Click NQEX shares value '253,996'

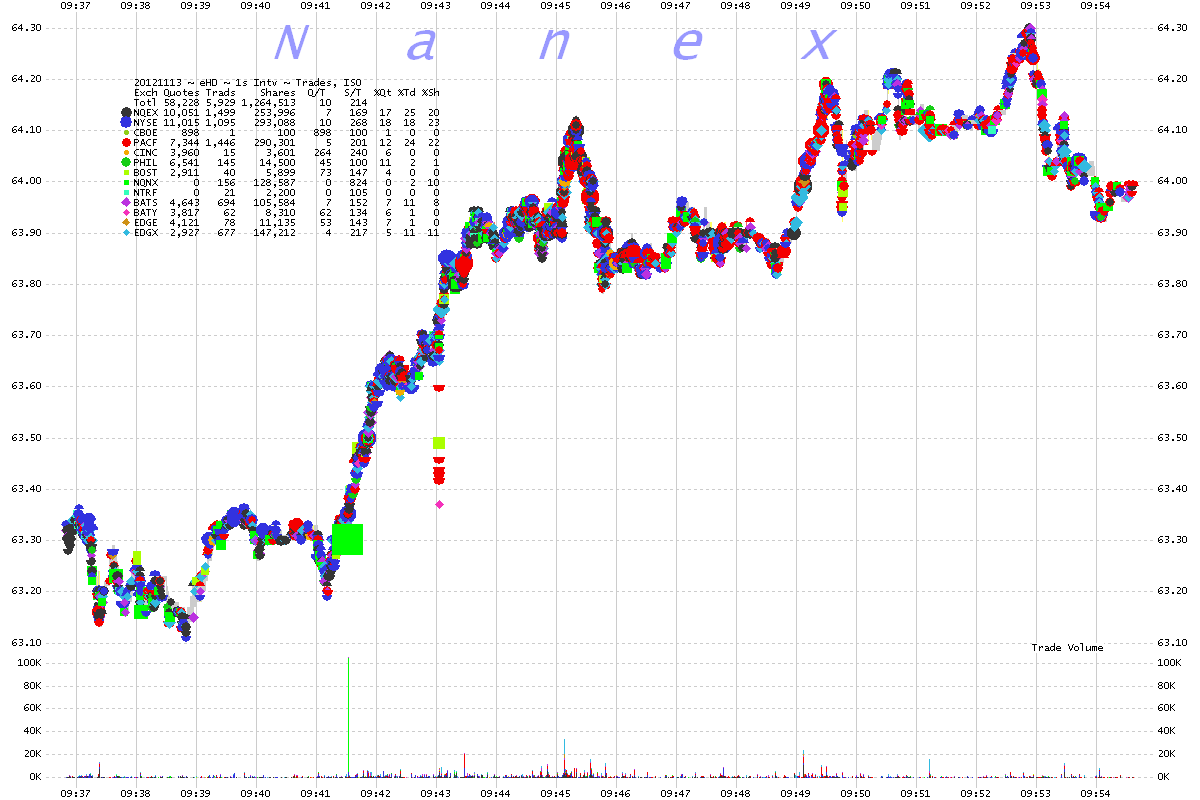[x=275, y=113]
